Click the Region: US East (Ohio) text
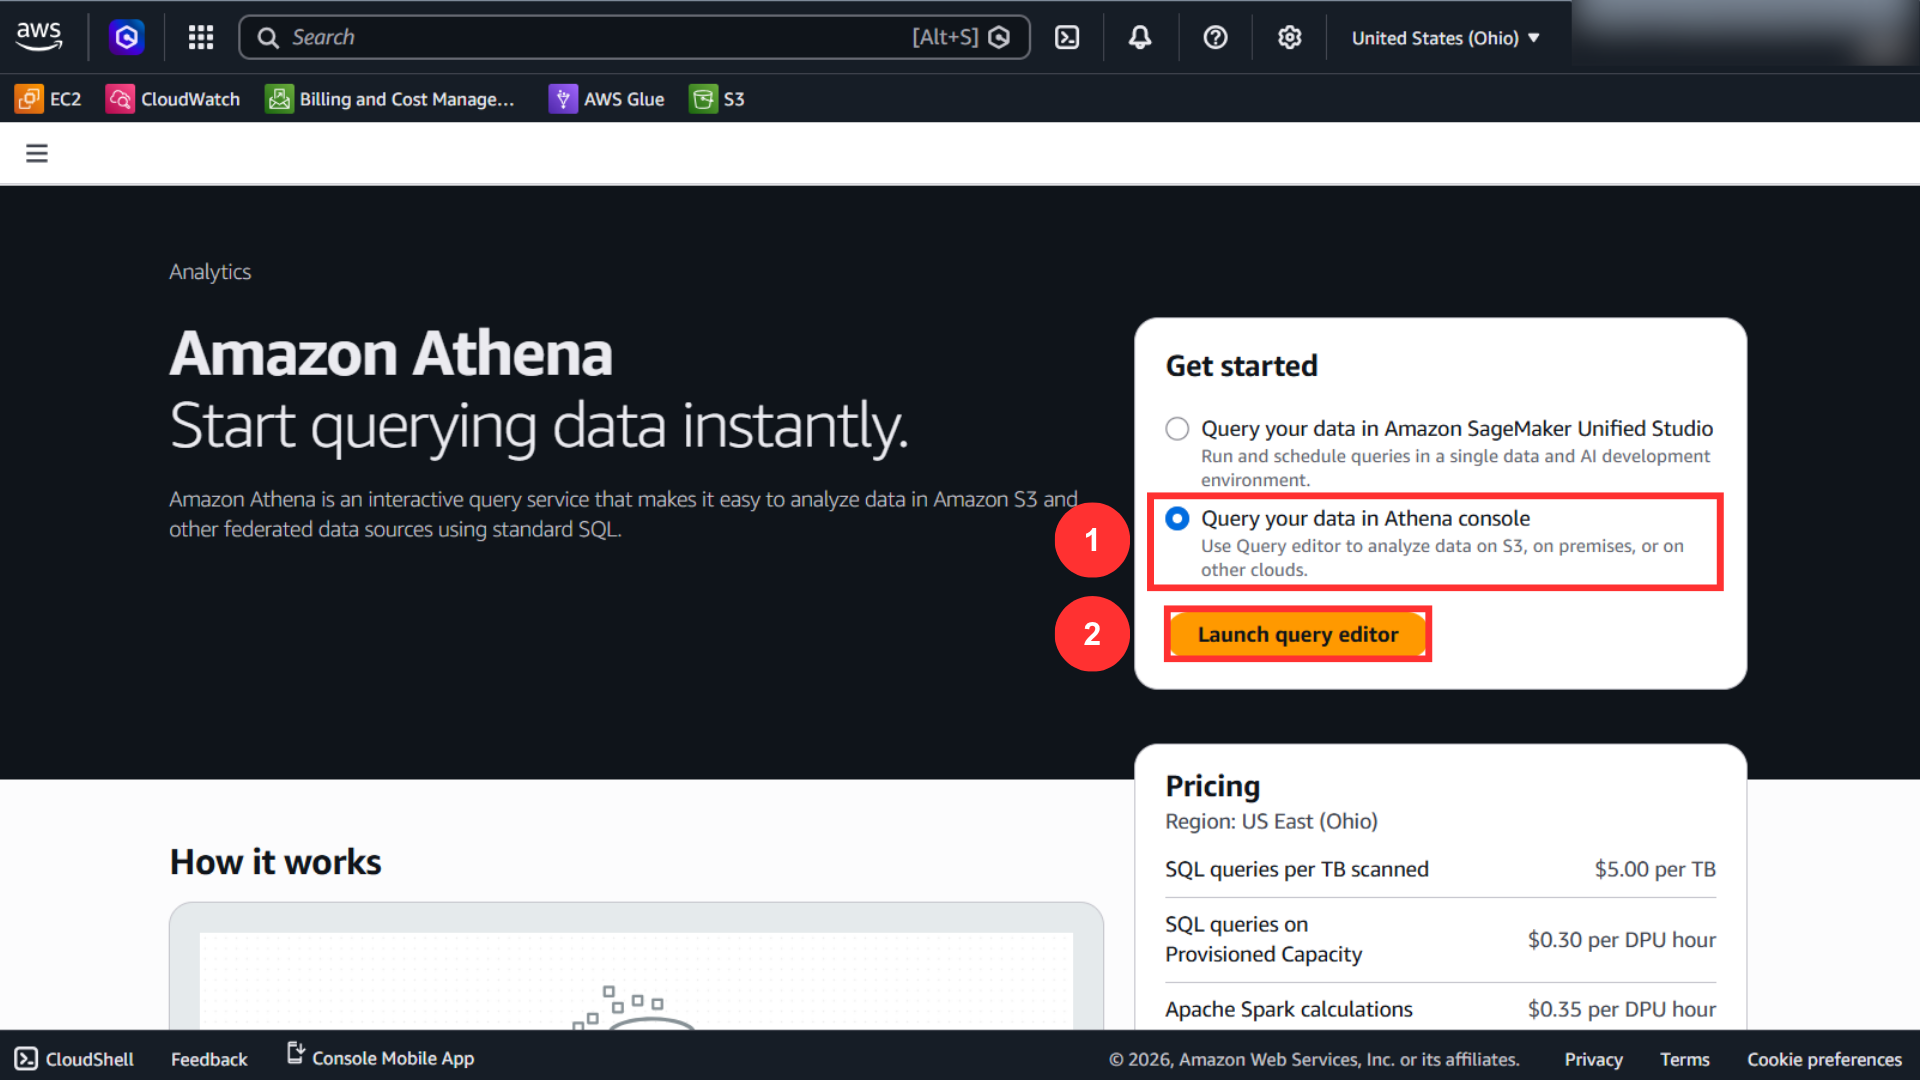This screenshot has height=1080, width=1920. tap(1271, 821)
